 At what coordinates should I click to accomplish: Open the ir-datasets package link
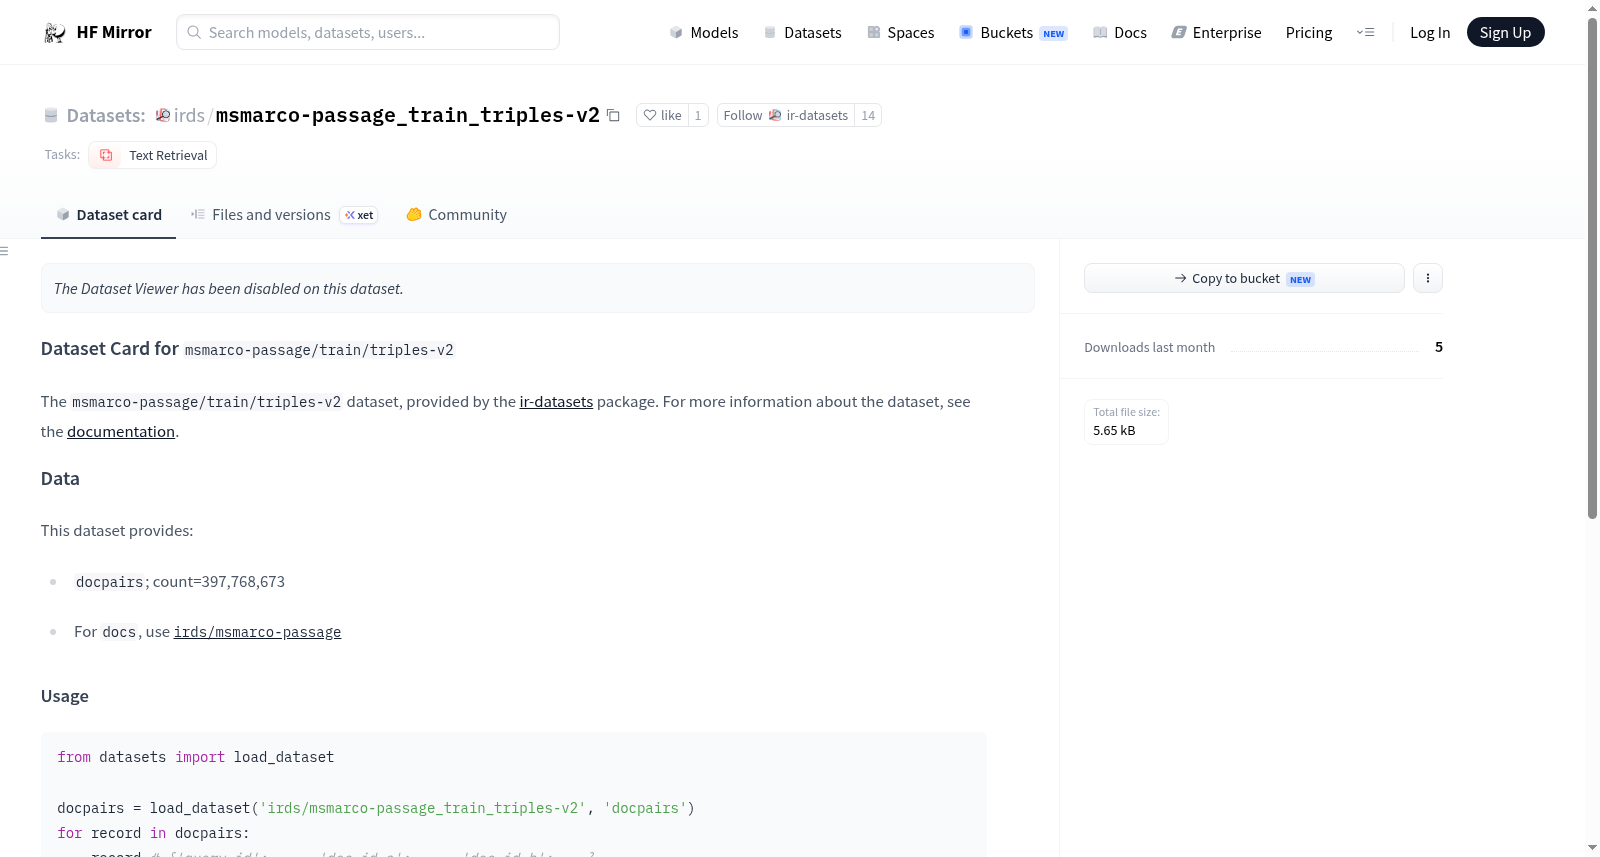556,402
